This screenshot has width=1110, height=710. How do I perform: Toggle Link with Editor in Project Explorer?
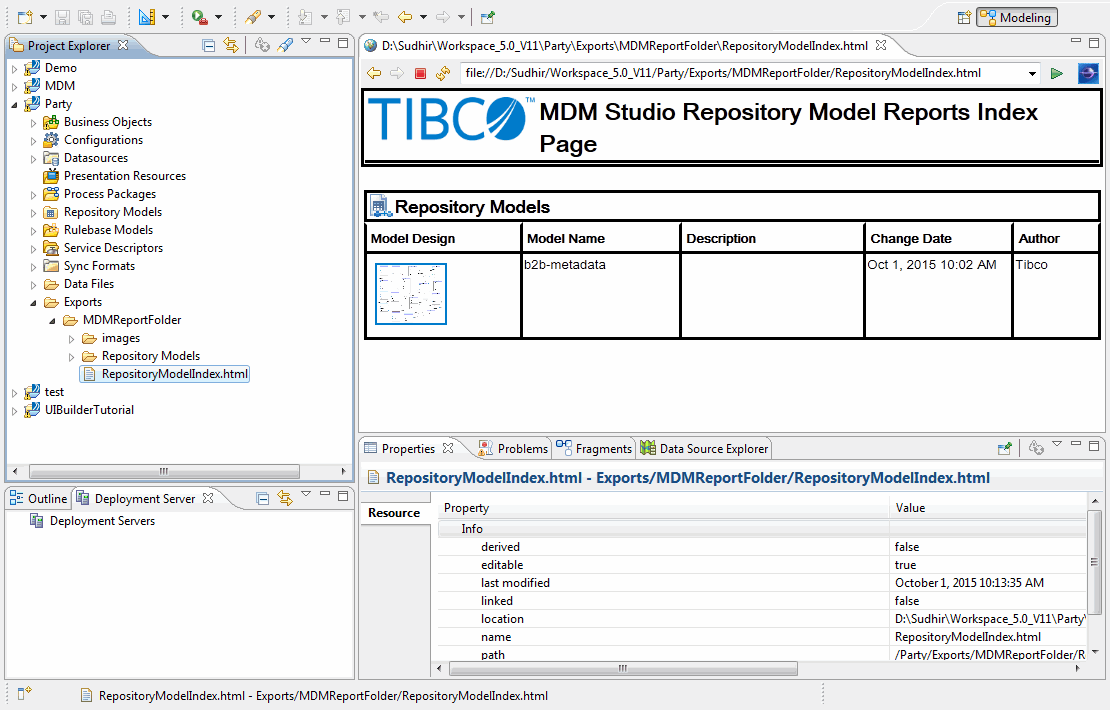[231, 45]
